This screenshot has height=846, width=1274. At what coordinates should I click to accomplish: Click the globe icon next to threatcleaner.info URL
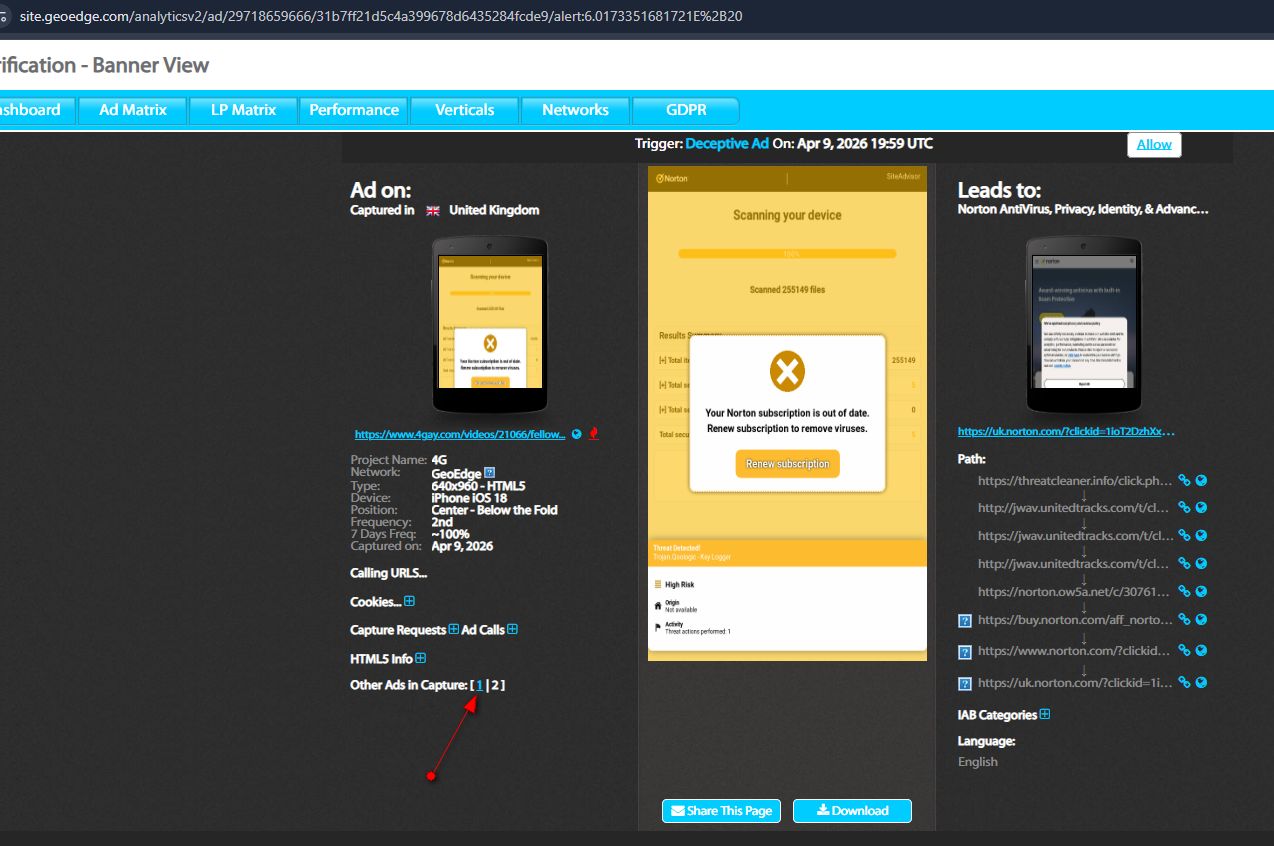pyautogui.click(x=1201, y=480)
